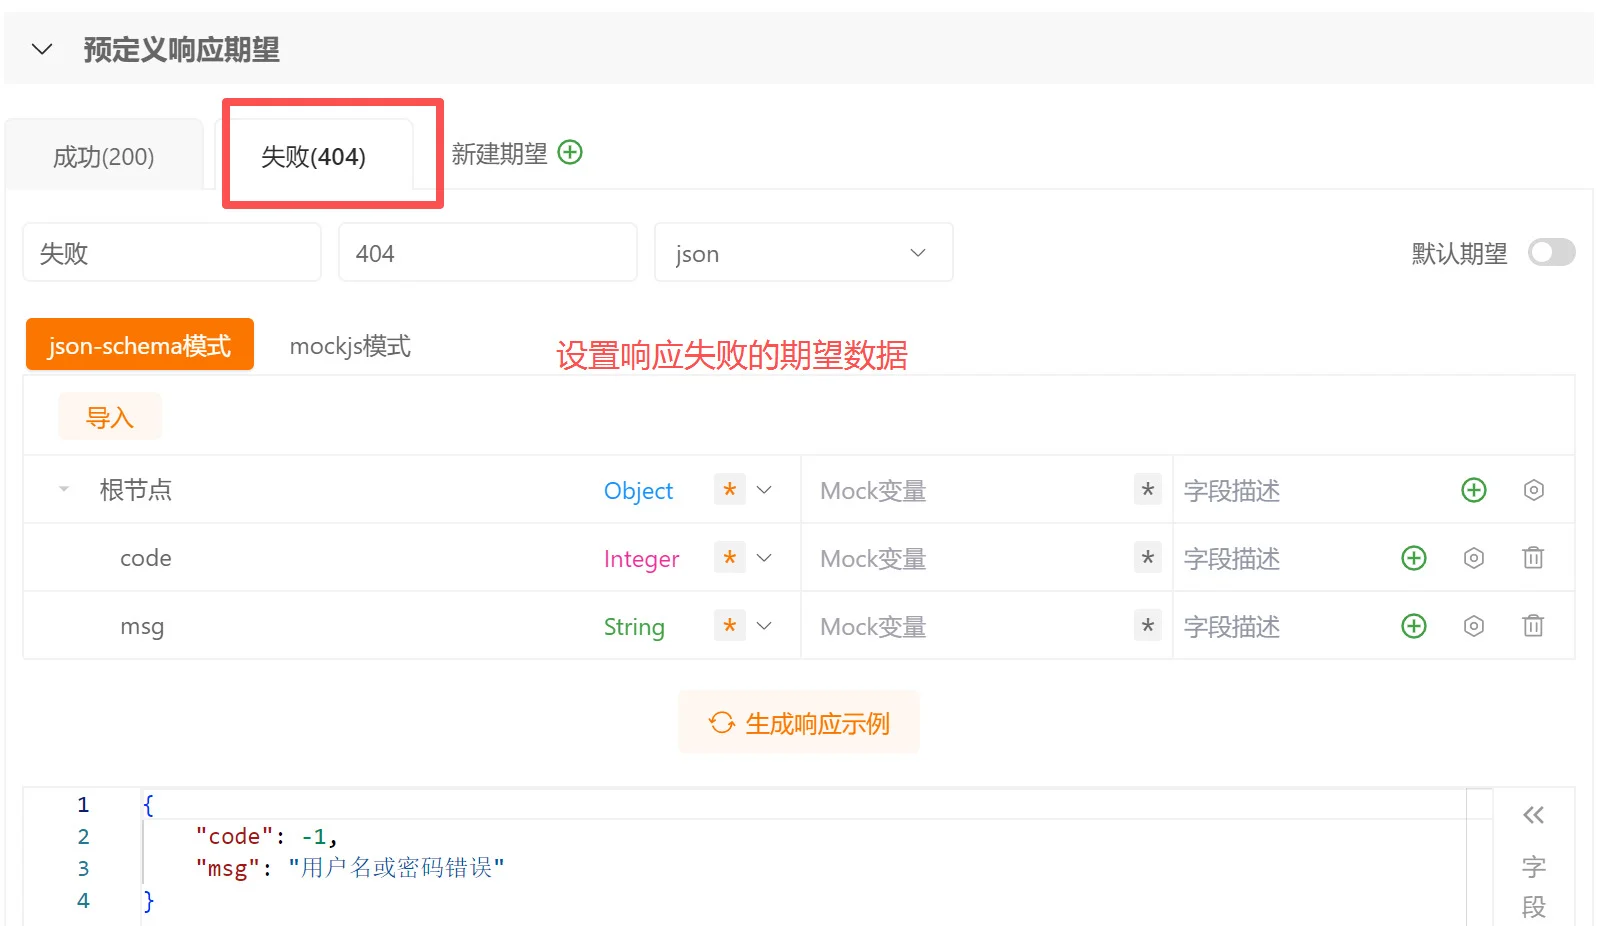Open the settings gear on 根节点 row
Image resolution: width=1614 pixels, height=926 pixels.
click(x=1533, y=490)
